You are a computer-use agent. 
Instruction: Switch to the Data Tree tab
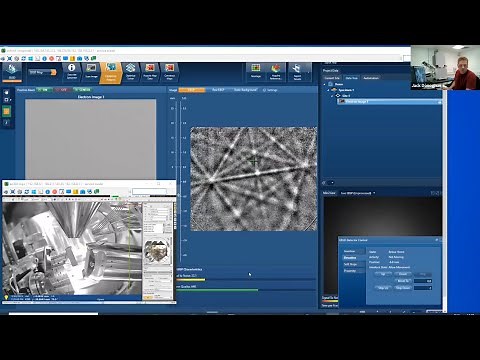[351, 78]
